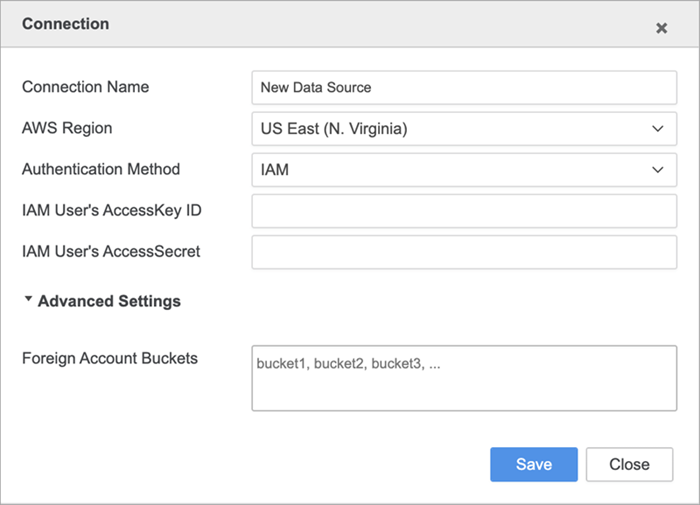Image resolution: width=700 pixels, height=505 pixels.
Task: Click the IAM User's AccessSecret label
Action: (111, 251)
